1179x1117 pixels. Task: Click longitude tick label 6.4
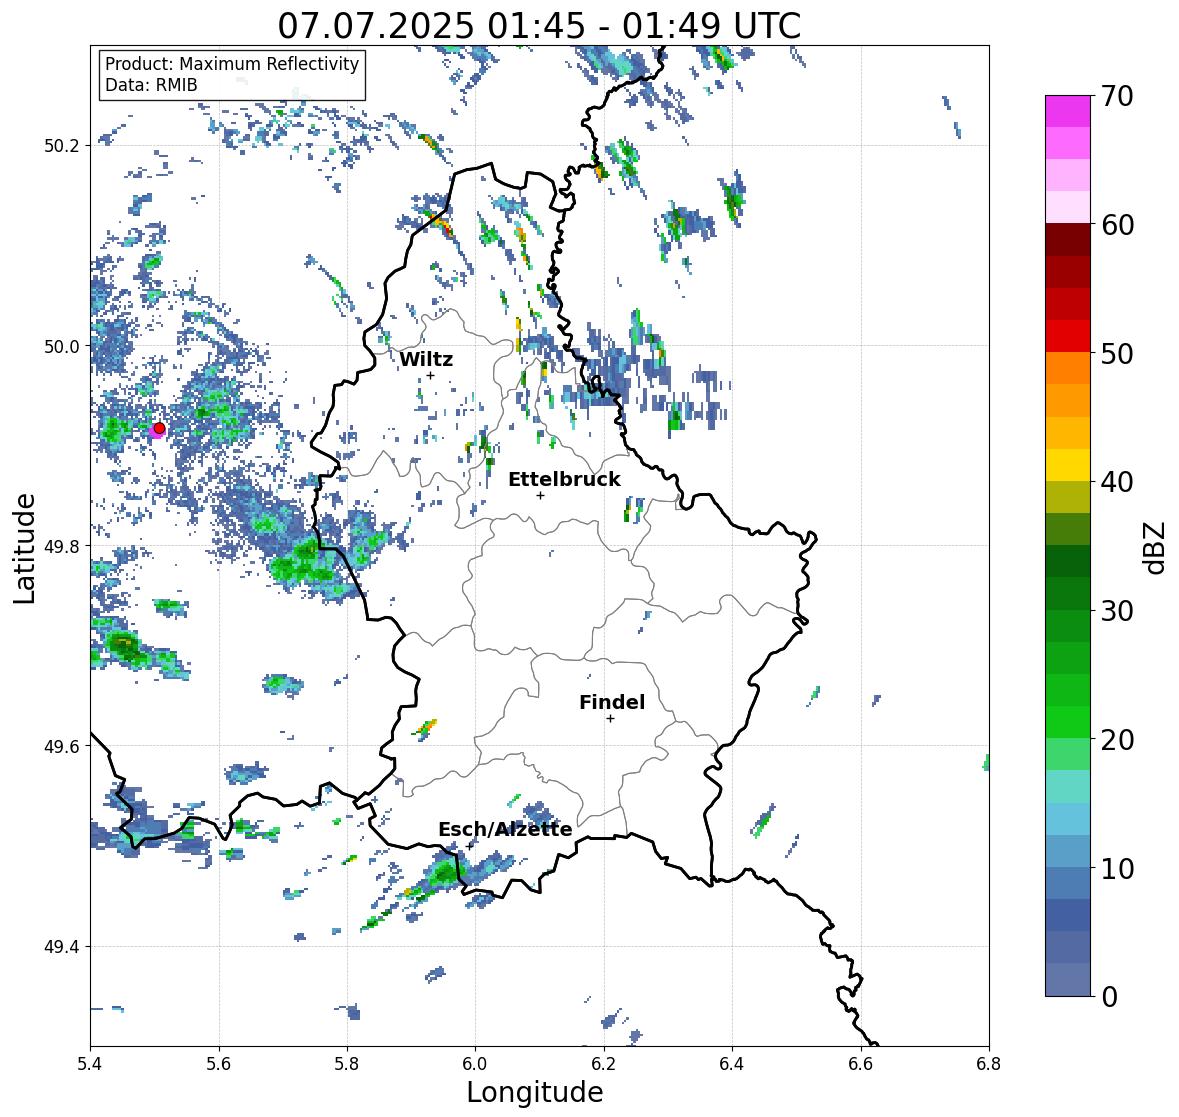click(x=732, y=1064)
